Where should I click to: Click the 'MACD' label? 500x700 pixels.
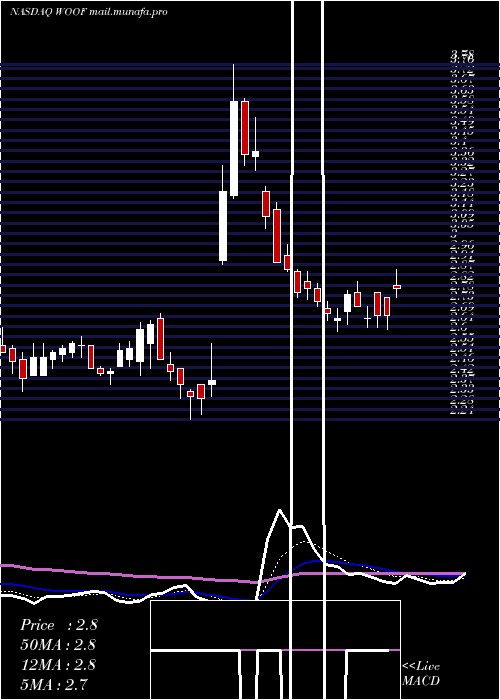[421, 681]
